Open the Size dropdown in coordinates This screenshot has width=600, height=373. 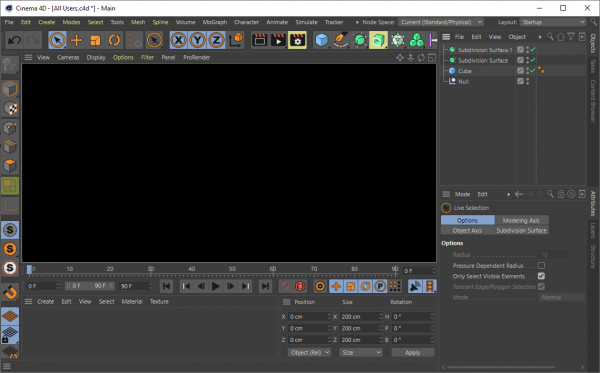pos(361,352)
